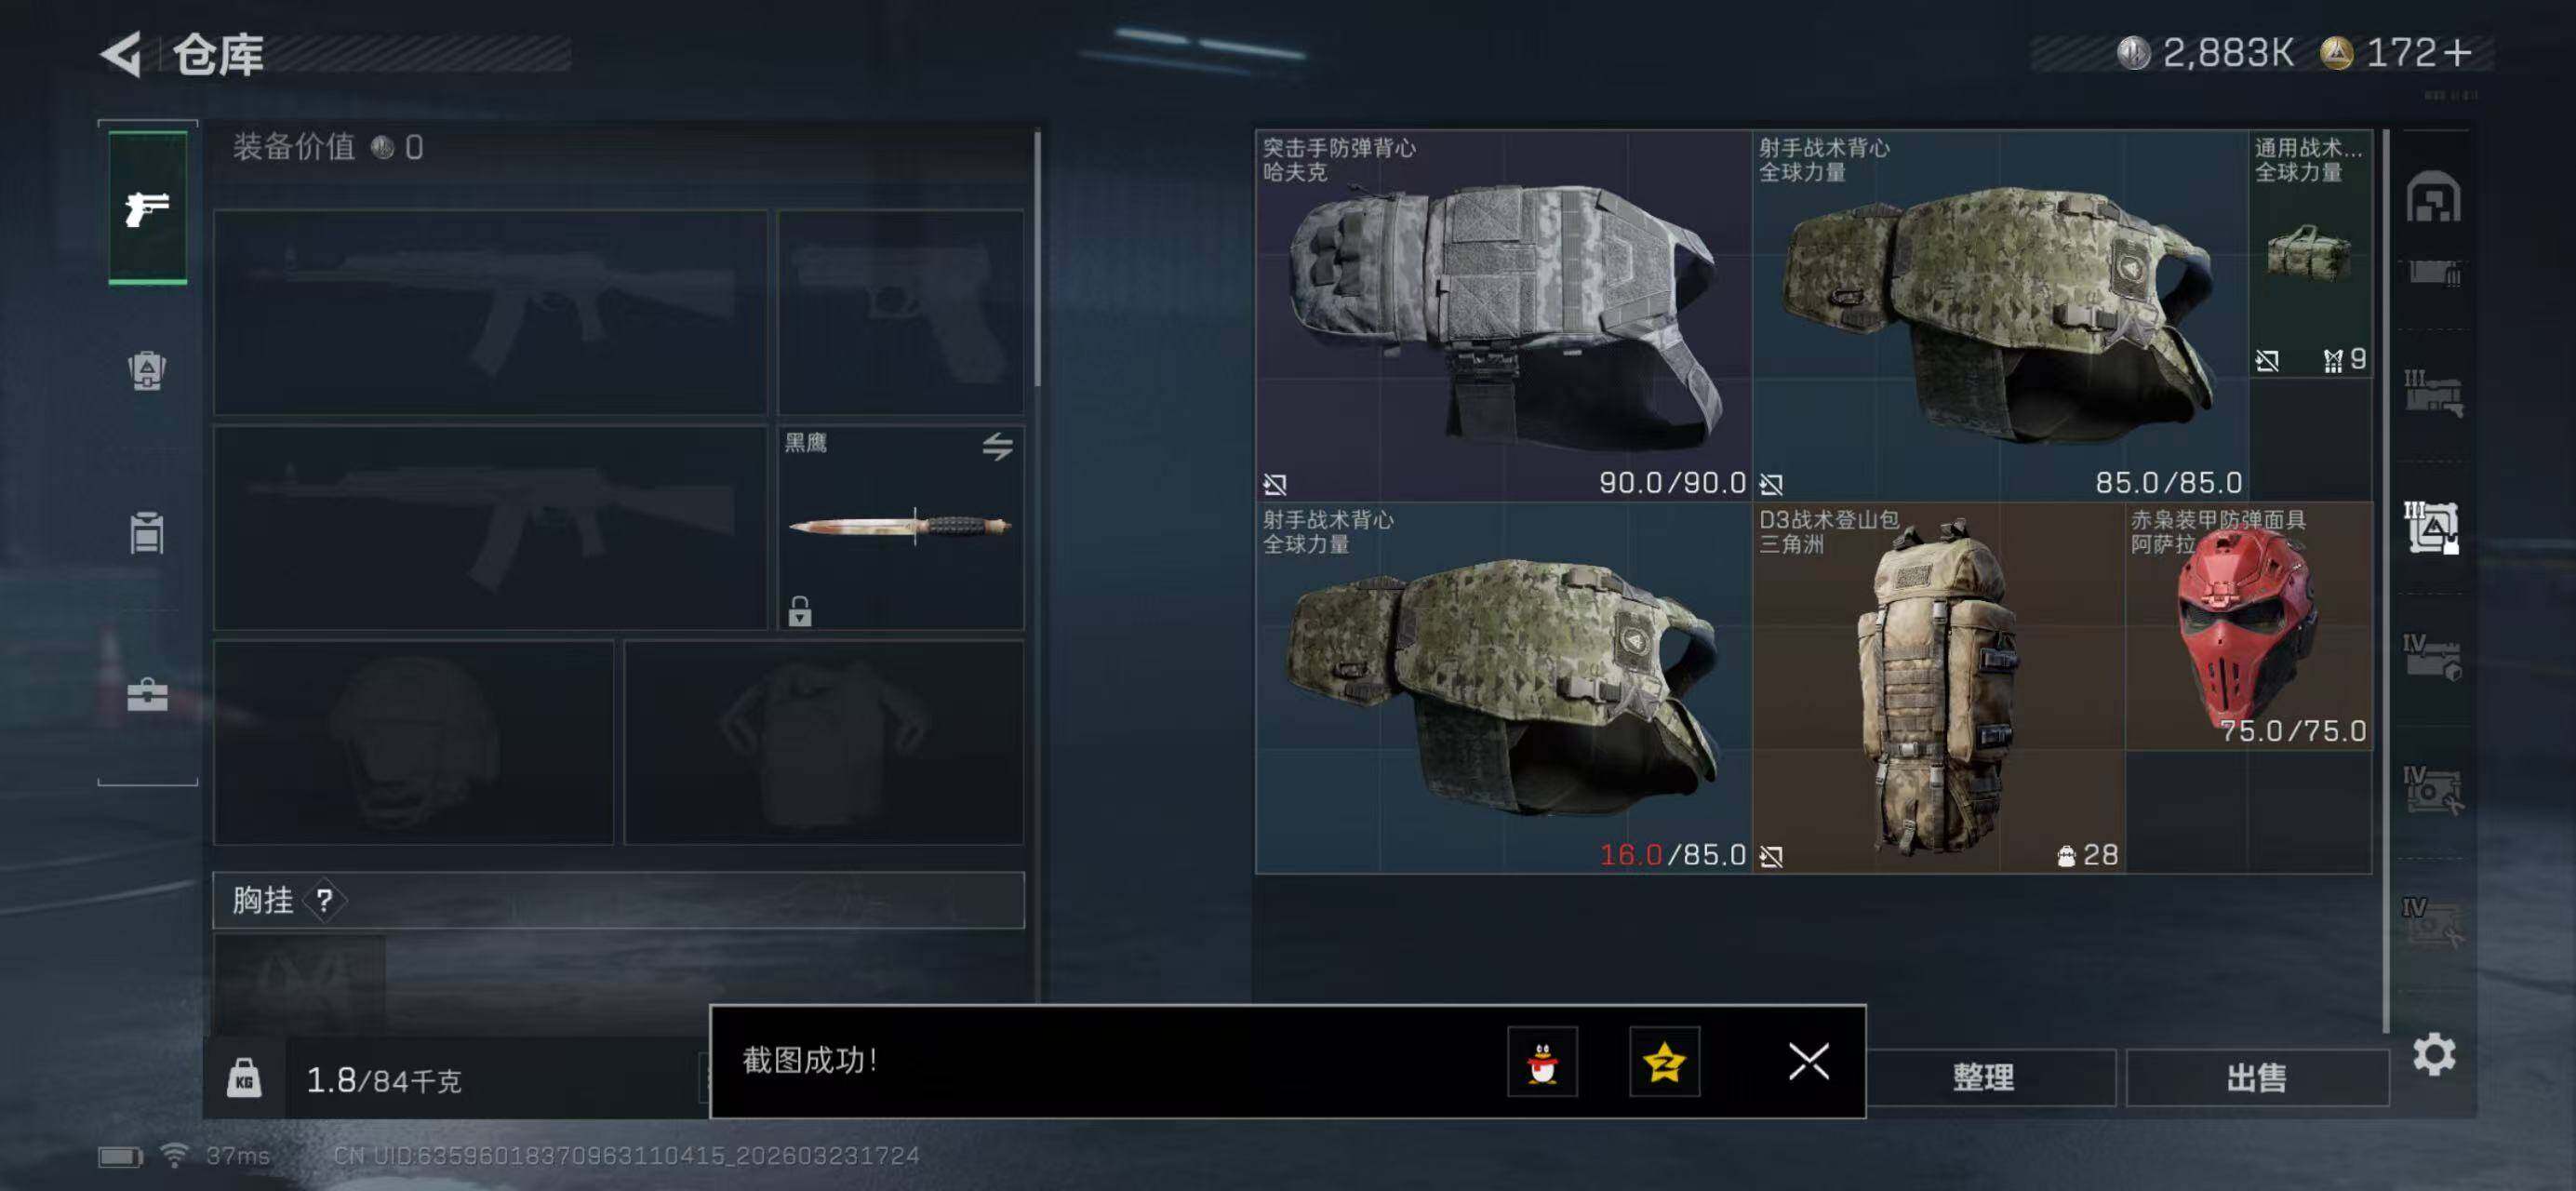Open the settings gear icon

[2433, 1055]
